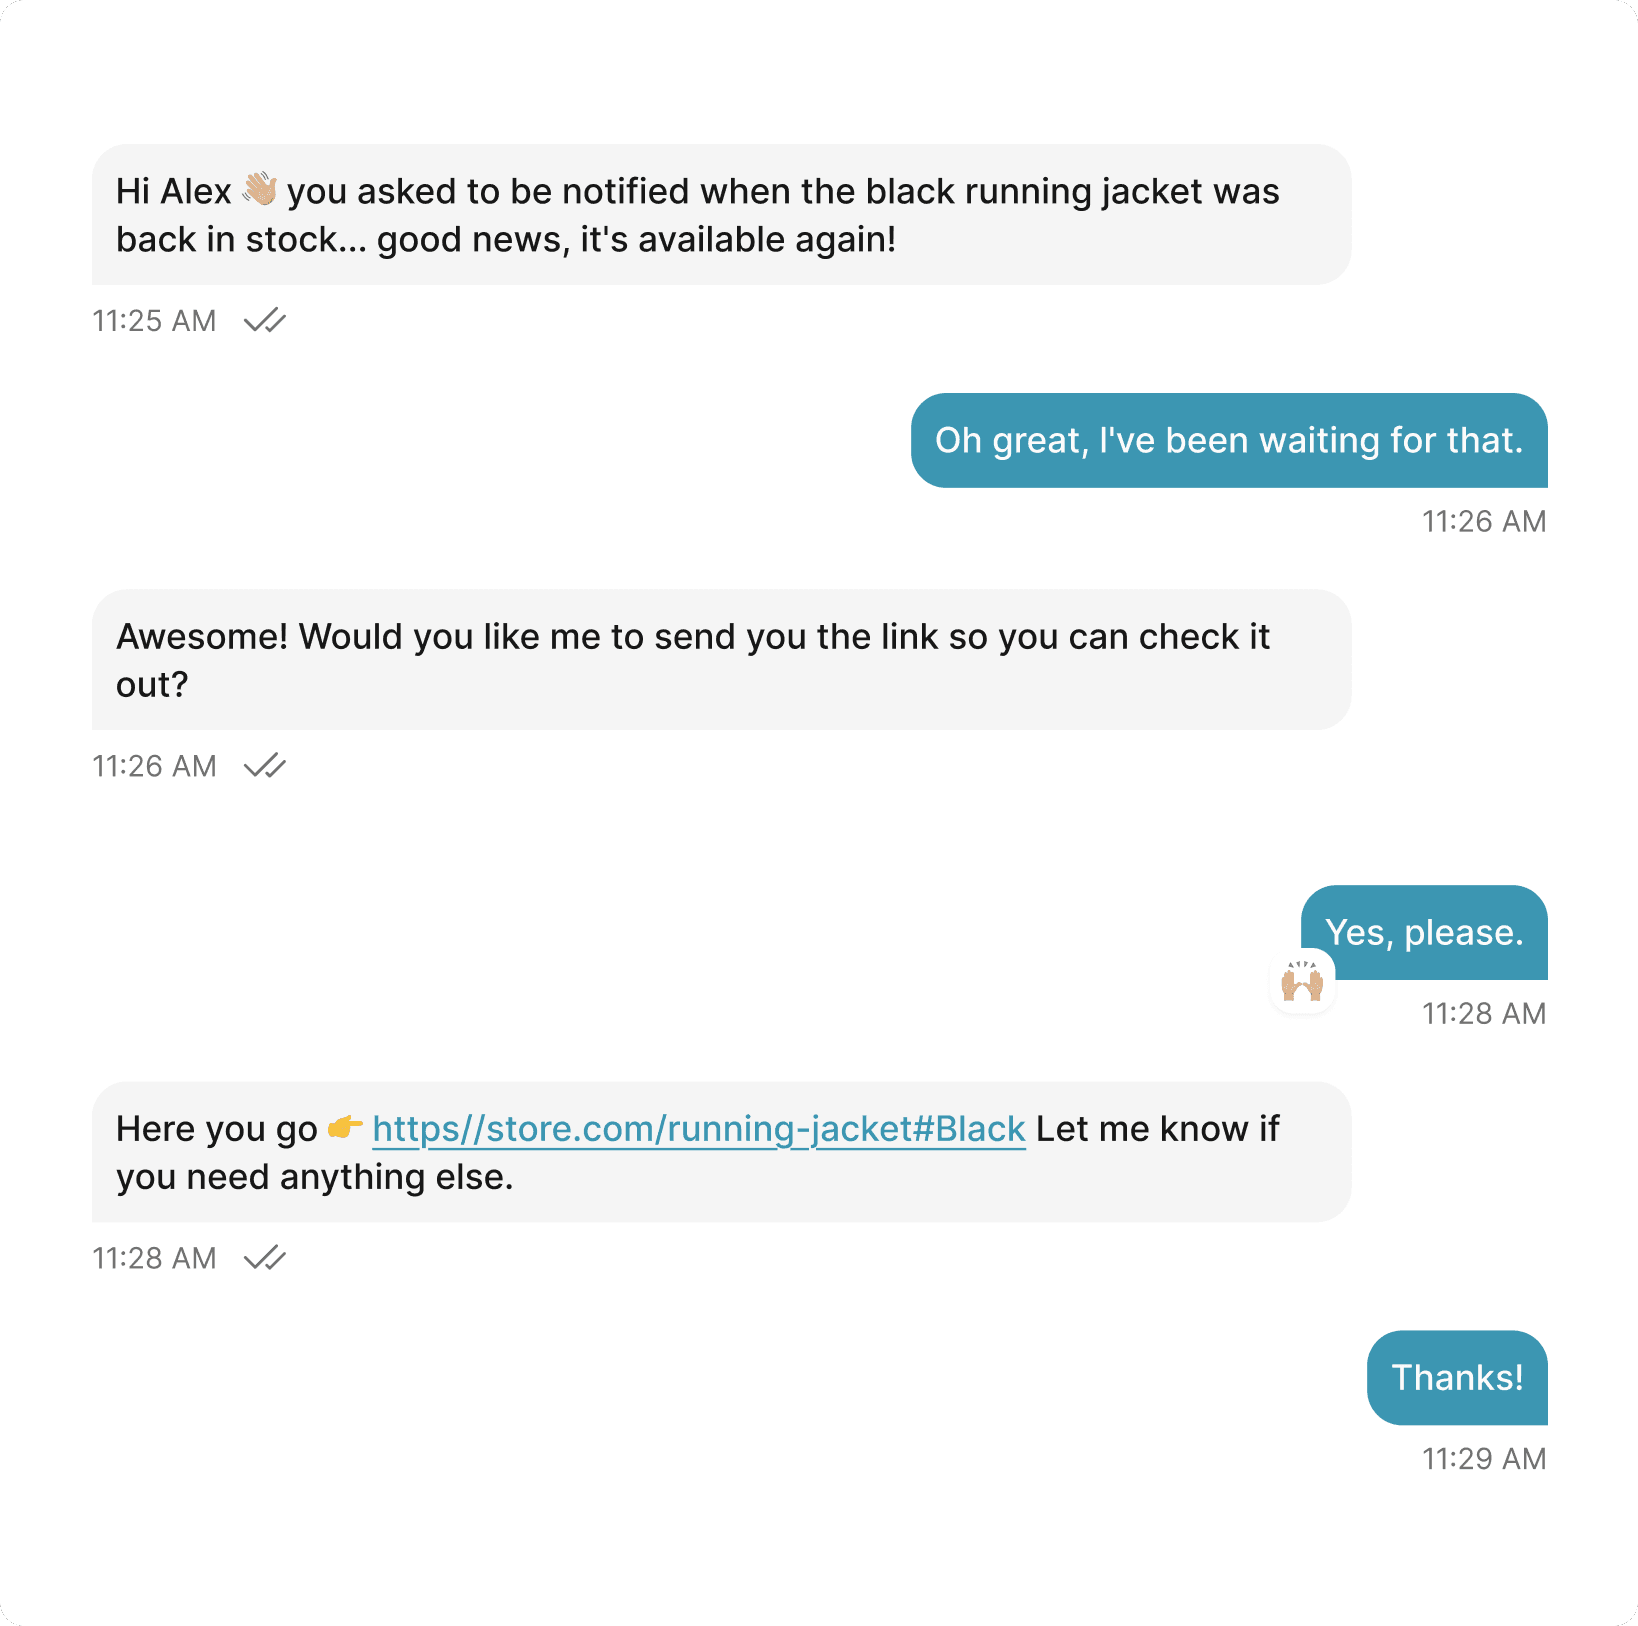Click 11:28 AM timestamp under the link message

(x=154, y=1258)
